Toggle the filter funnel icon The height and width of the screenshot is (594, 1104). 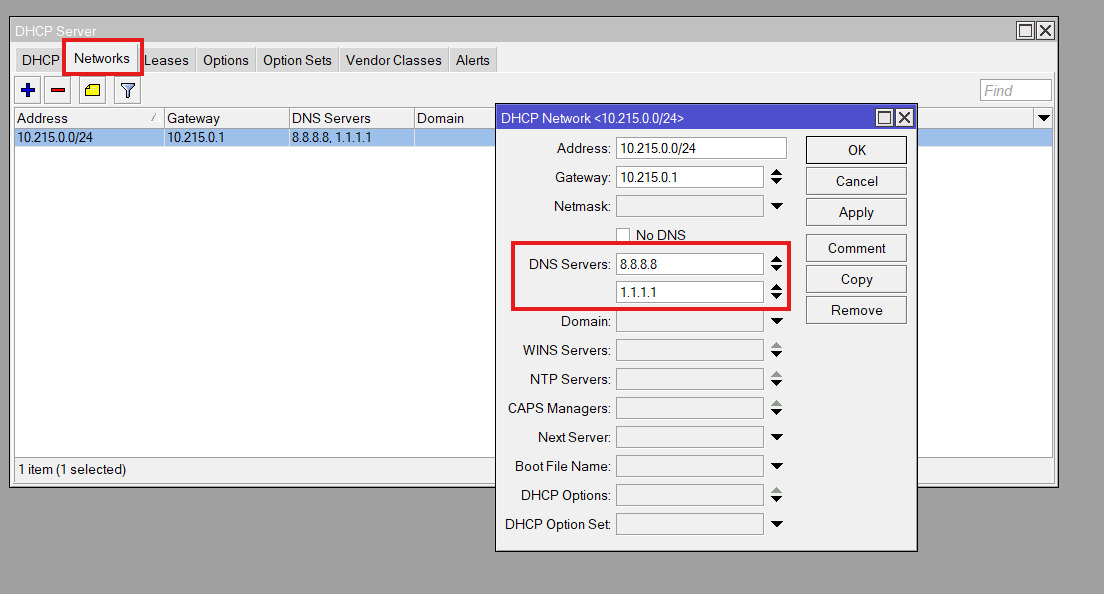click(127, 90)
